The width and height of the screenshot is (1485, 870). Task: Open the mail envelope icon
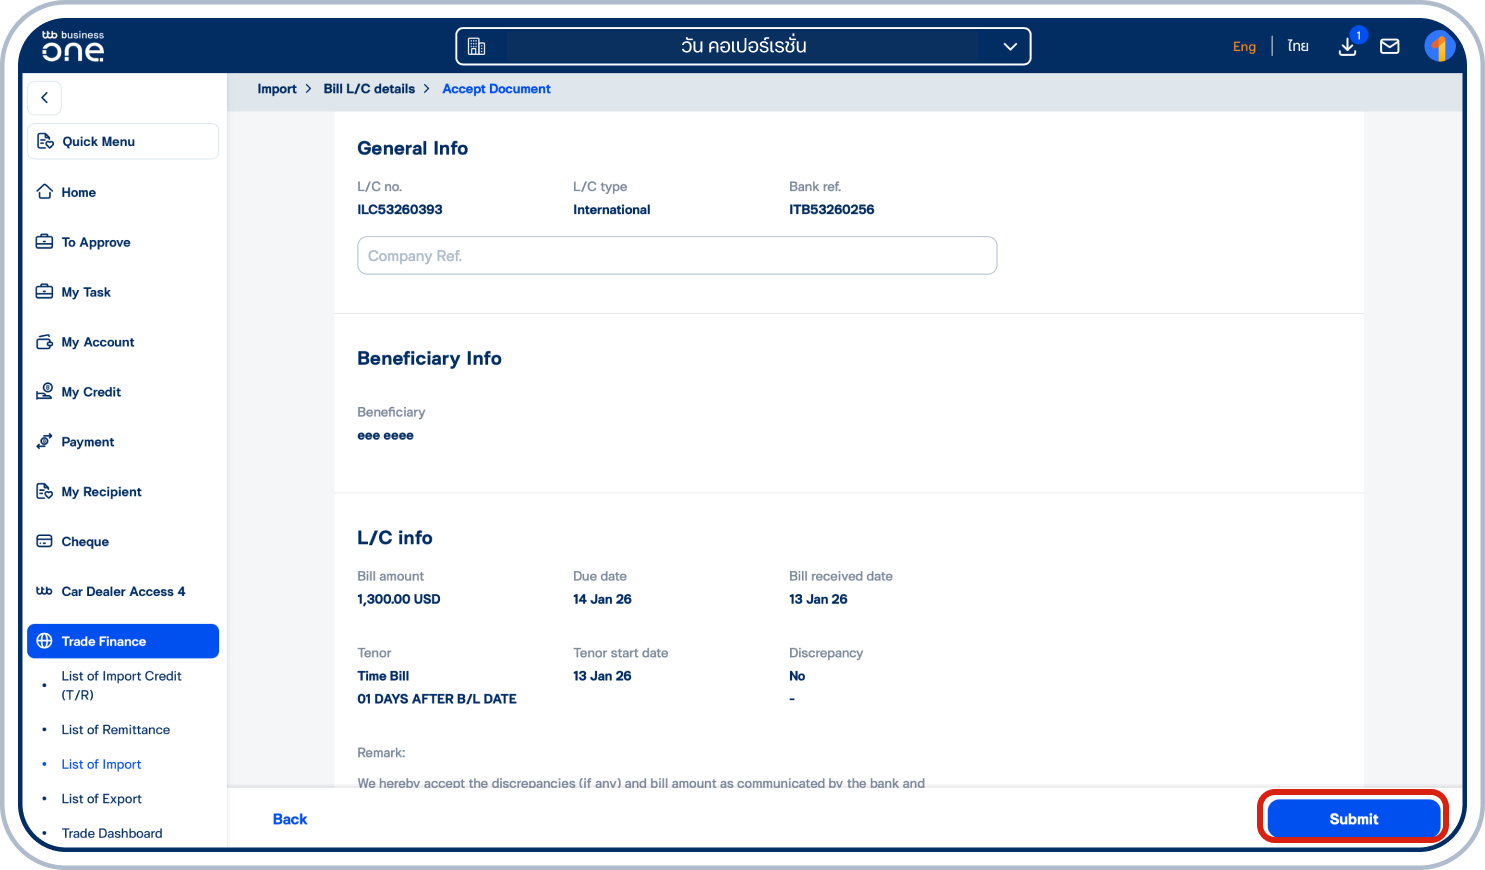[1389, 47]
